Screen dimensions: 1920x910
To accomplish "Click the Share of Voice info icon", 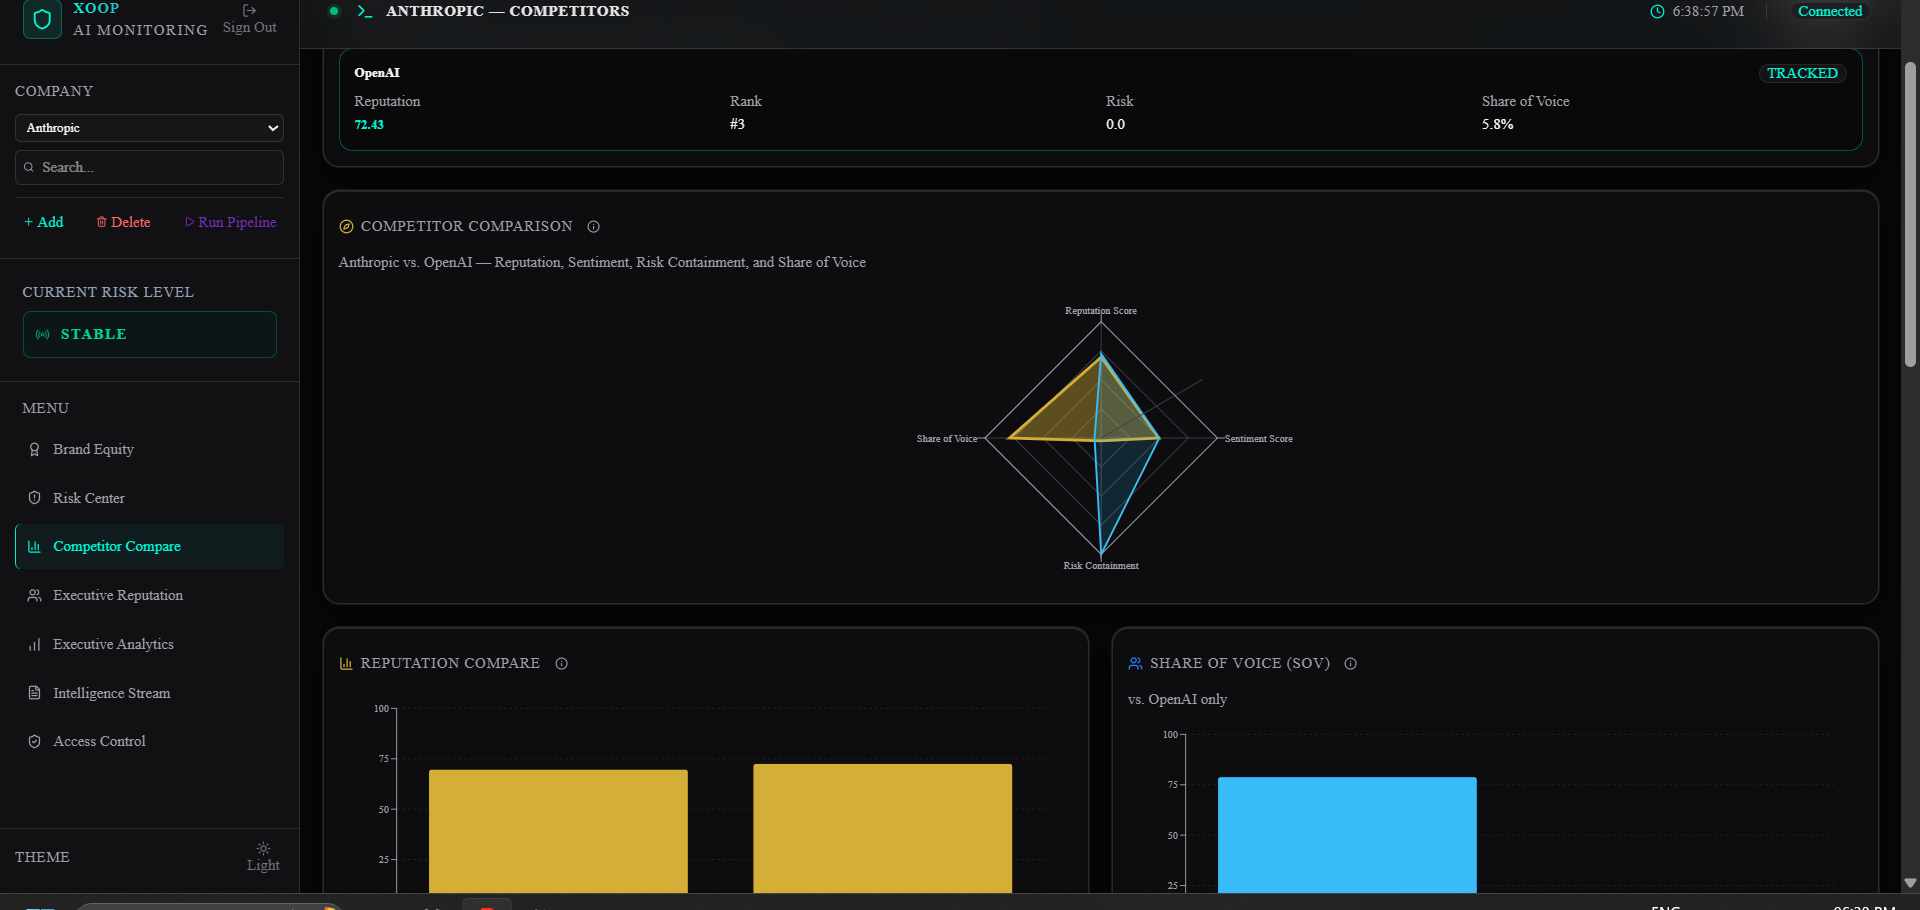I will point(1350,663).
